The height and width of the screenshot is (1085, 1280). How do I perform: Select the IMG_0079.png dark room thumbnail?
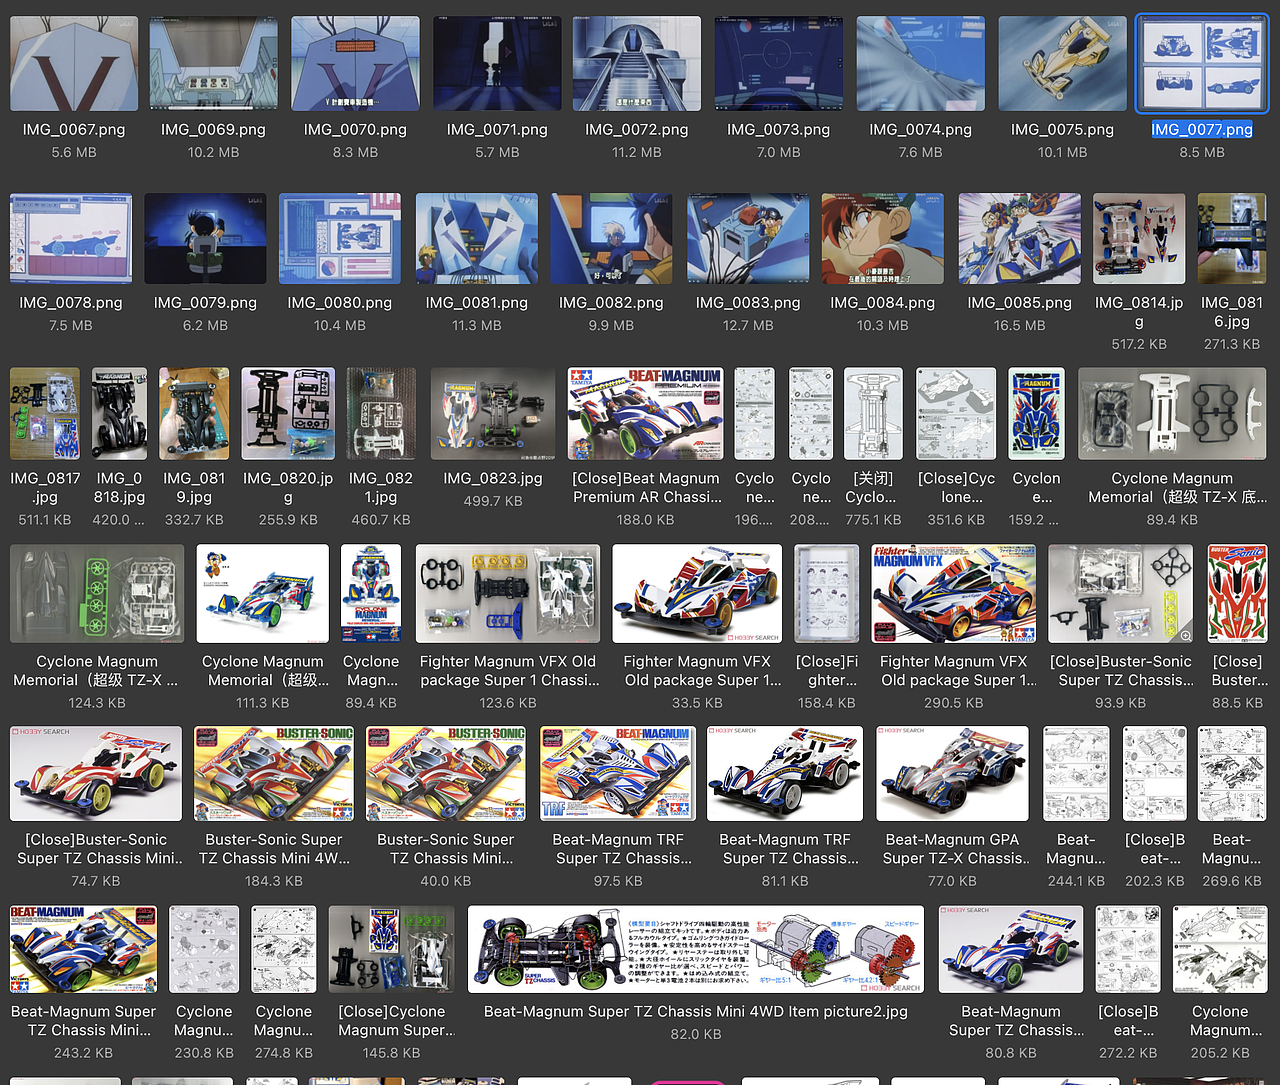pos(205,239)
